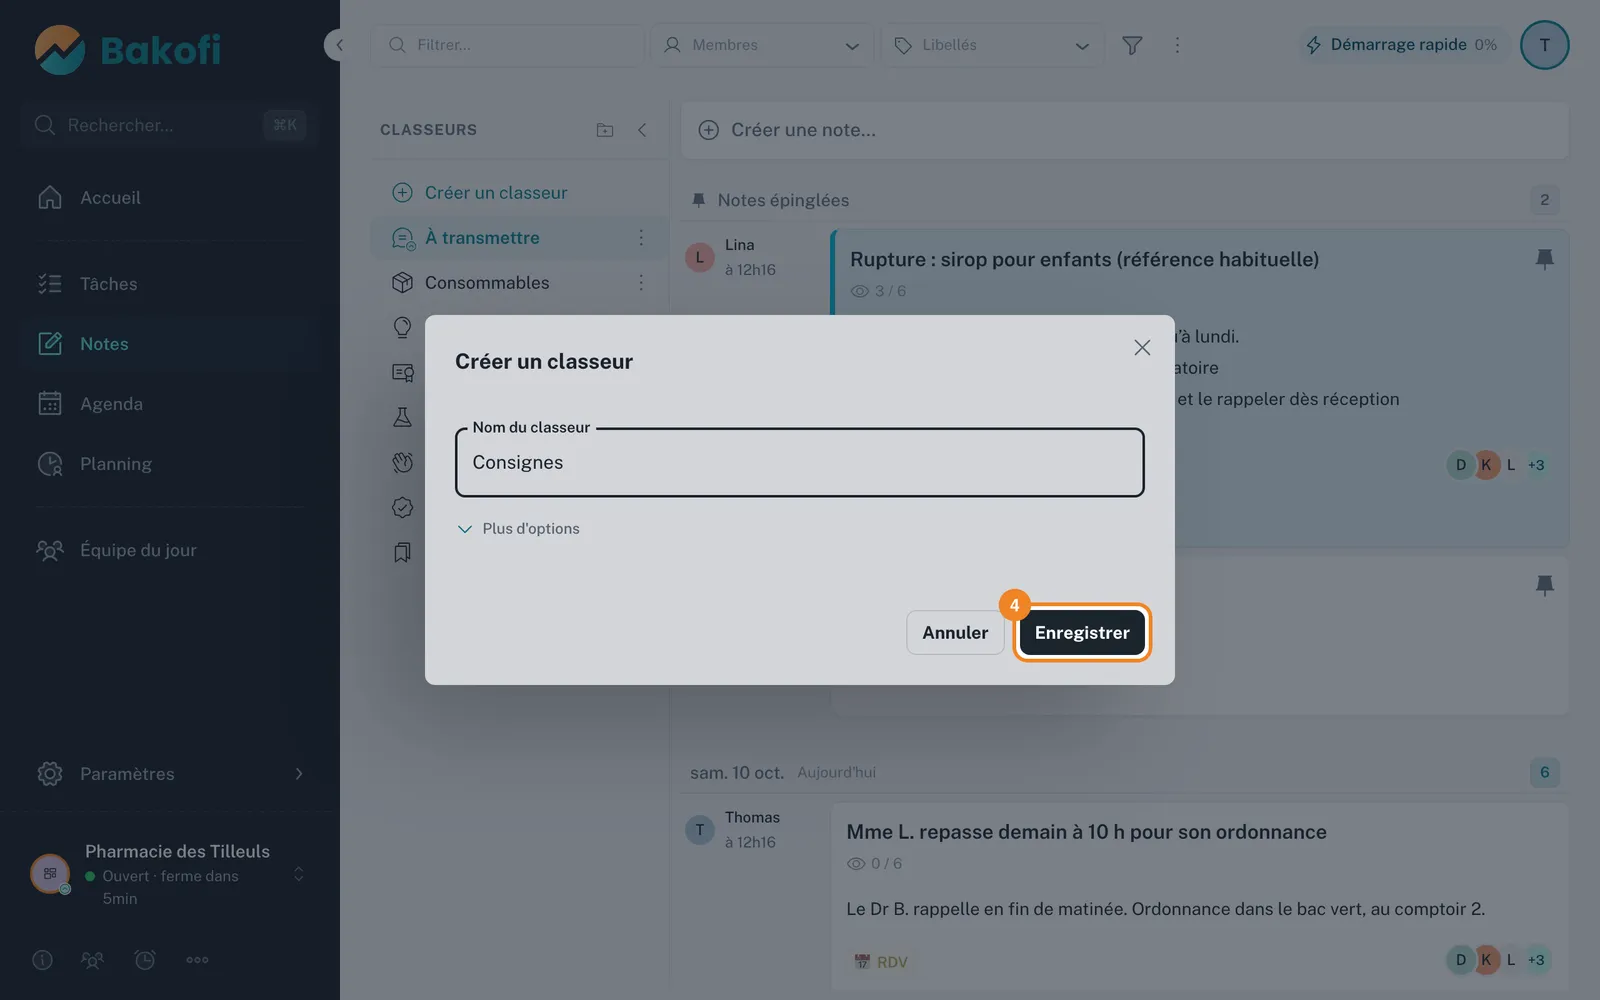Open Équipe du jour
Viewport: 1600px width, 1000px height.
(x=170, y=550)
